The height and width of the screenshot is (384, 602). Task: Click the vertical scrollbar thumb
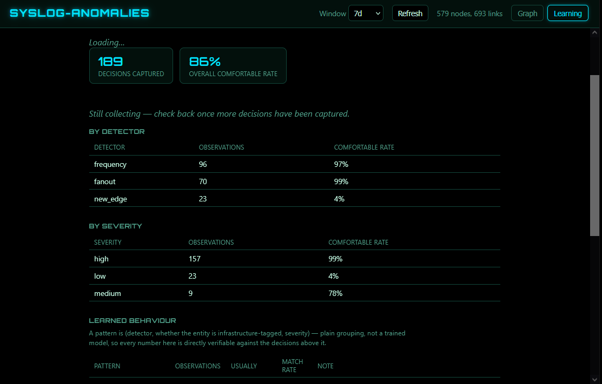(x=594, y=156)
